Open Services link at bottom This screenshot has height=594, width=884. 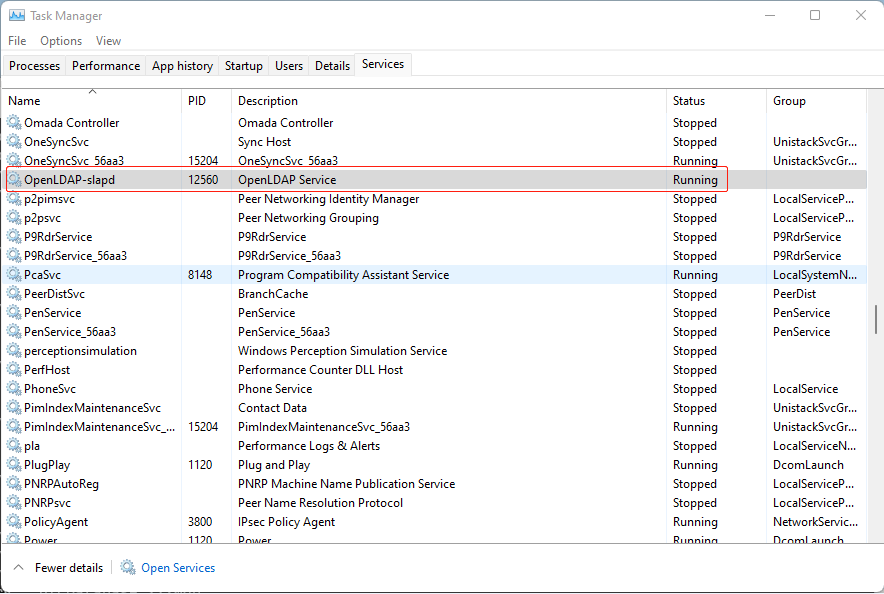[178, 568]
